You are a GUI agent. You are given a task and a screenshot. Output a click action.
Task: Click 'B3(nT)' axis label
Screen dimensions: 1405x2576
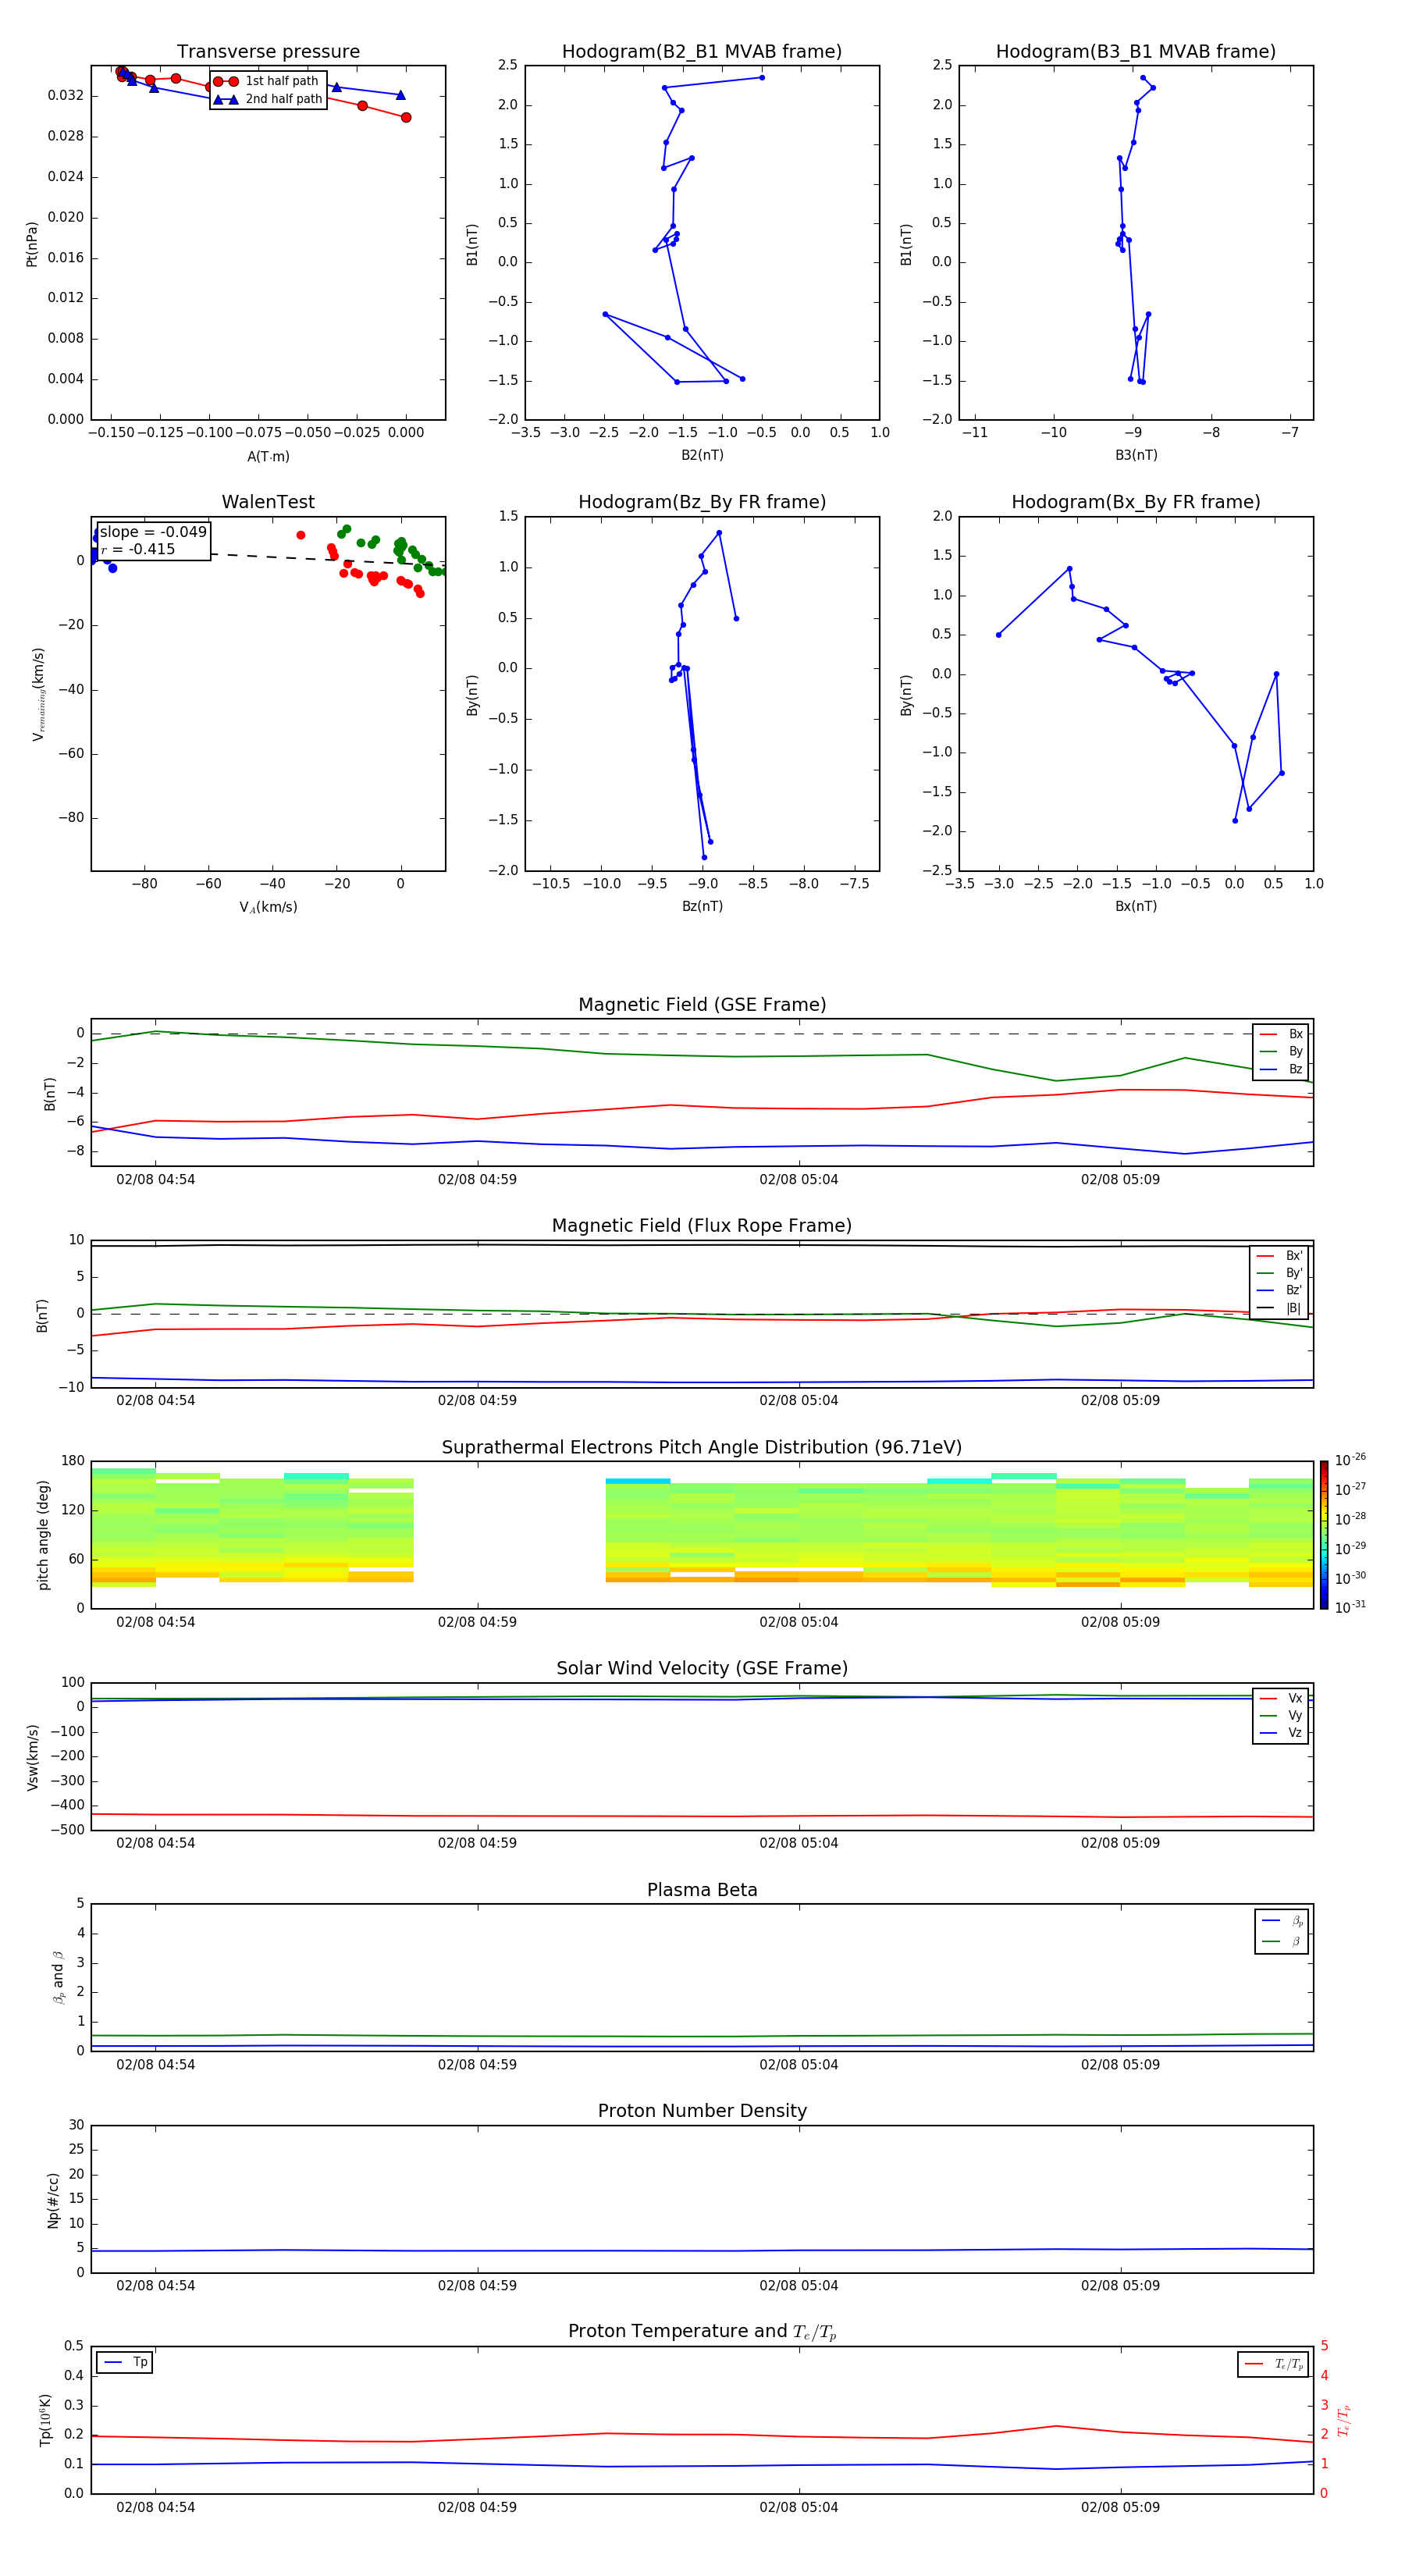pos(1136,455)
